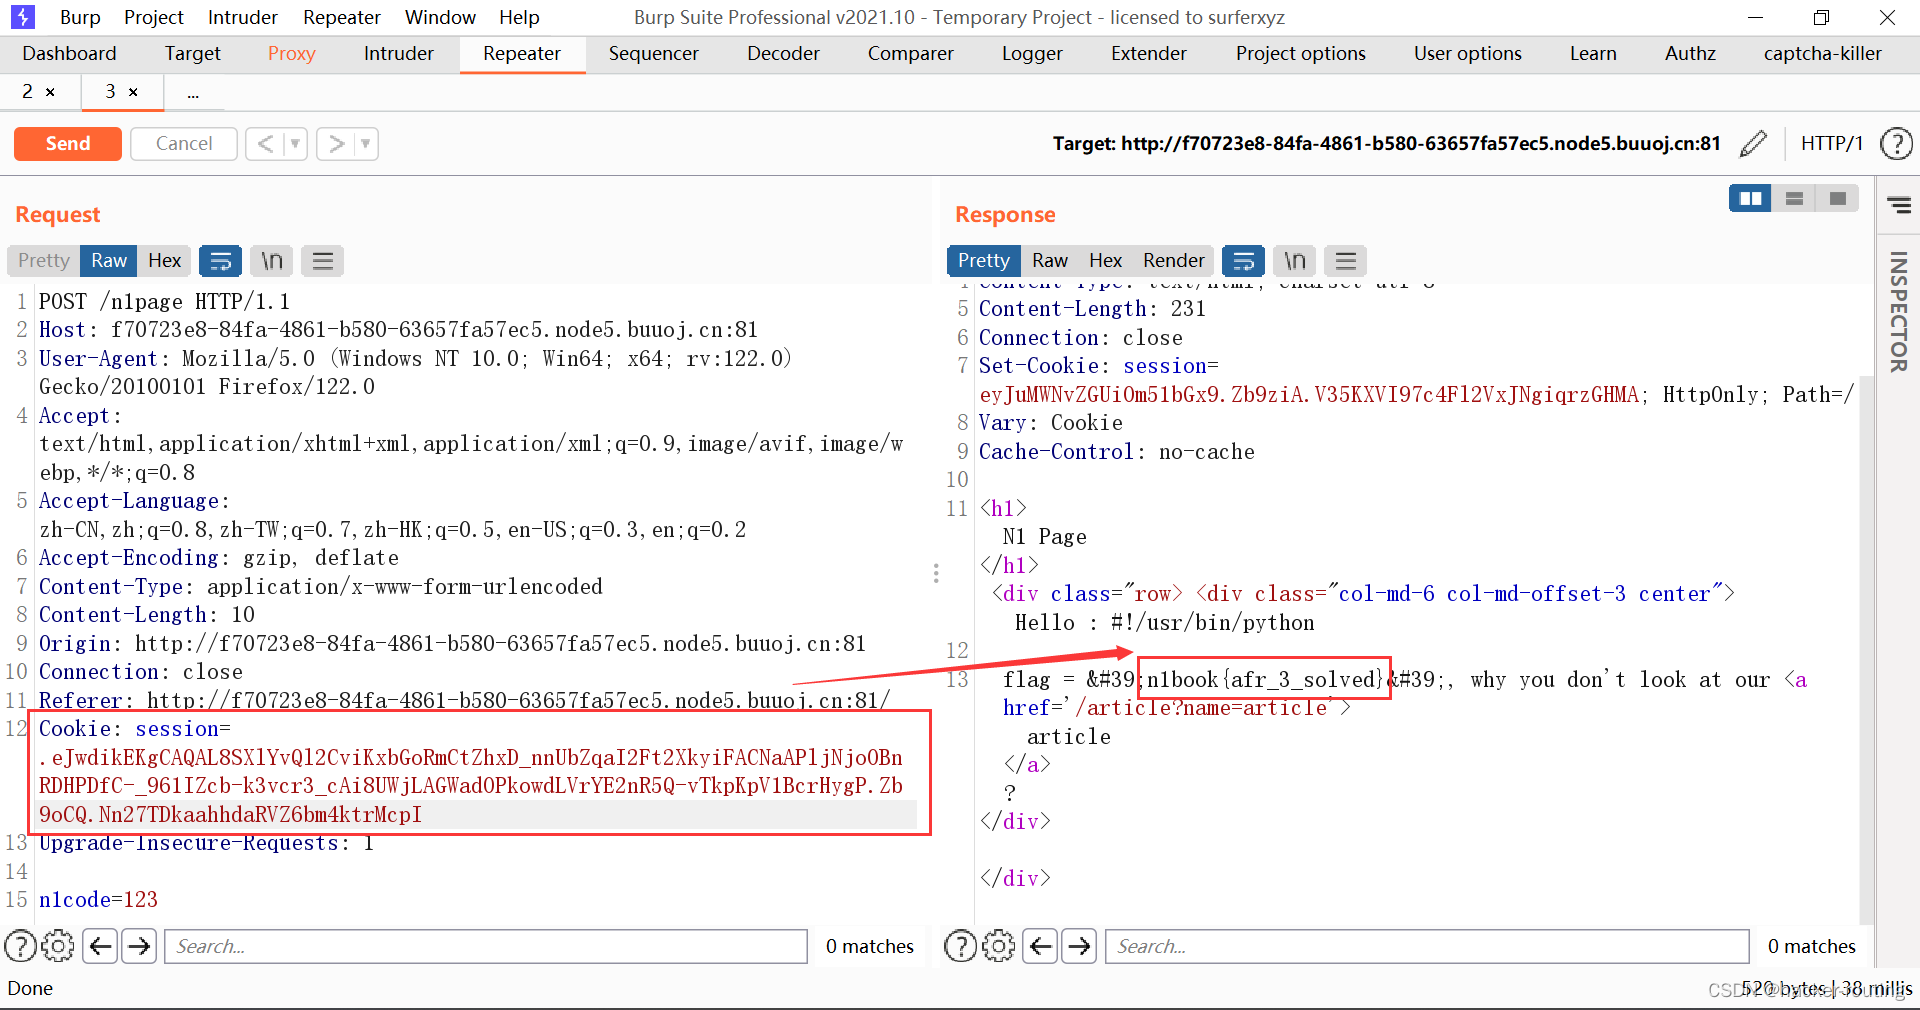Switch to the Logger tab

(1032, 54)
